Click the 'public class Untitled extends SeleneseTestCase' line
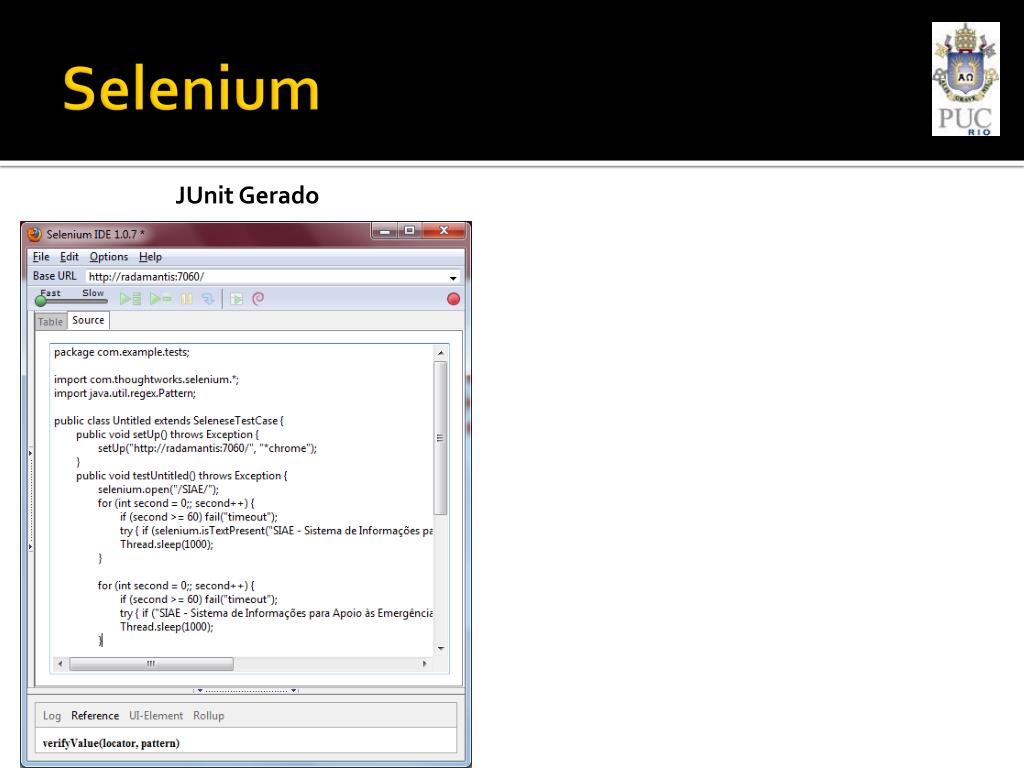Viewport: 1024px width, 768px height. 169,421
